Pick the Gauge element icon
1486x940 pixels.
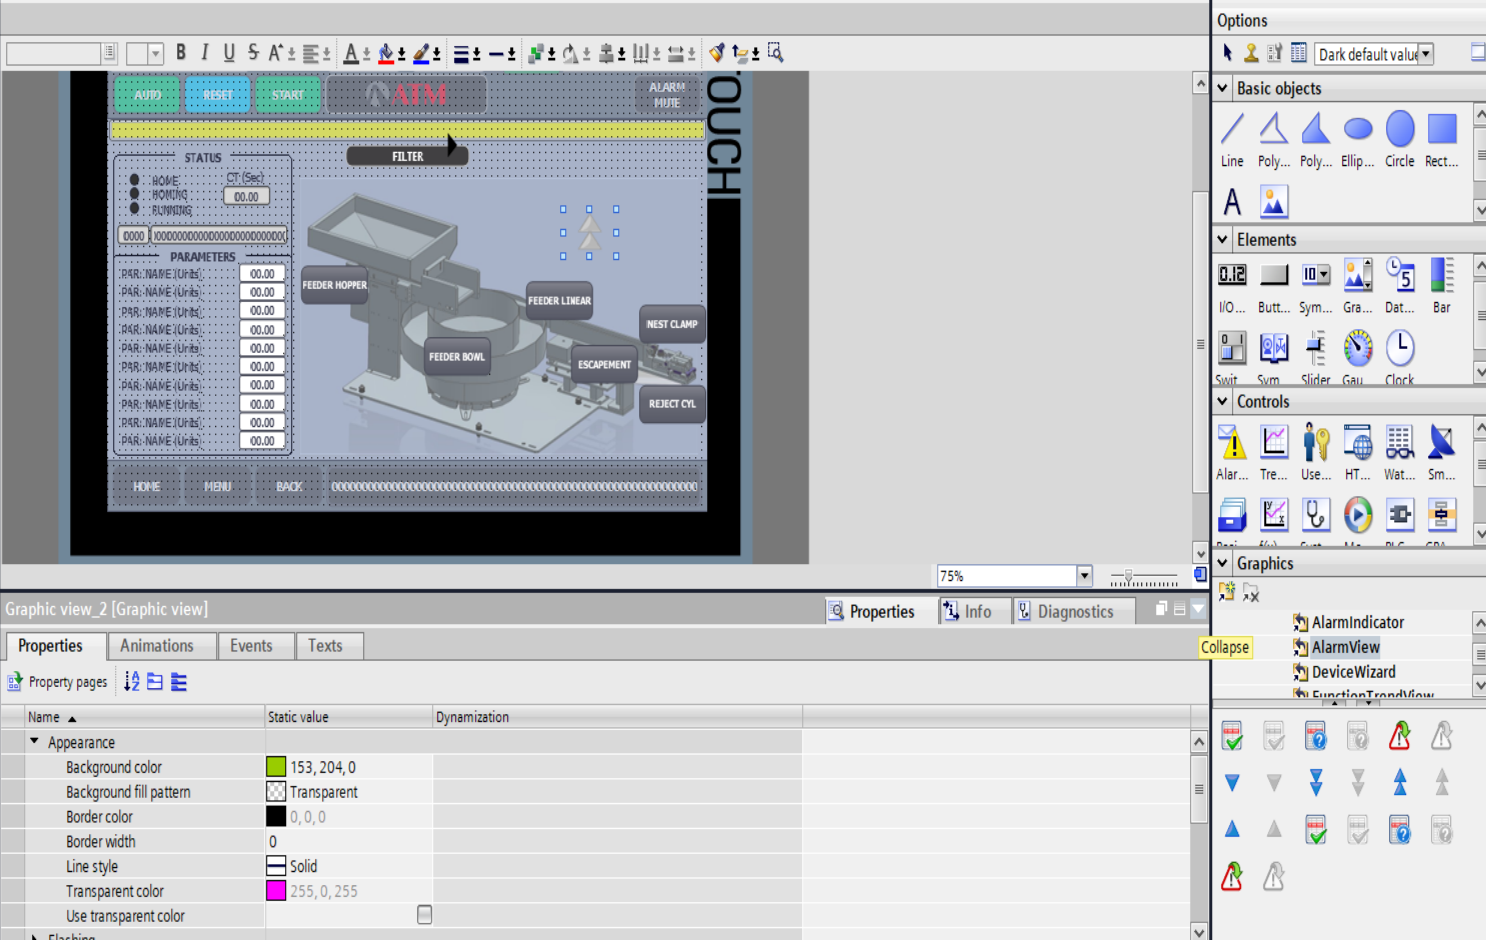coord(1357,349)
